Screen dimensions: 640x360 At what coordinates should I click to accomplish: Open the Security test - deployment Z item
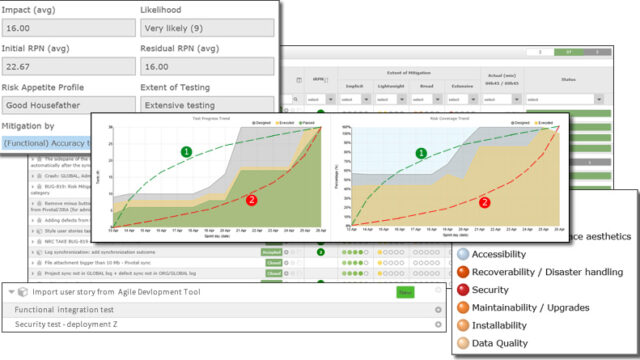66,324
